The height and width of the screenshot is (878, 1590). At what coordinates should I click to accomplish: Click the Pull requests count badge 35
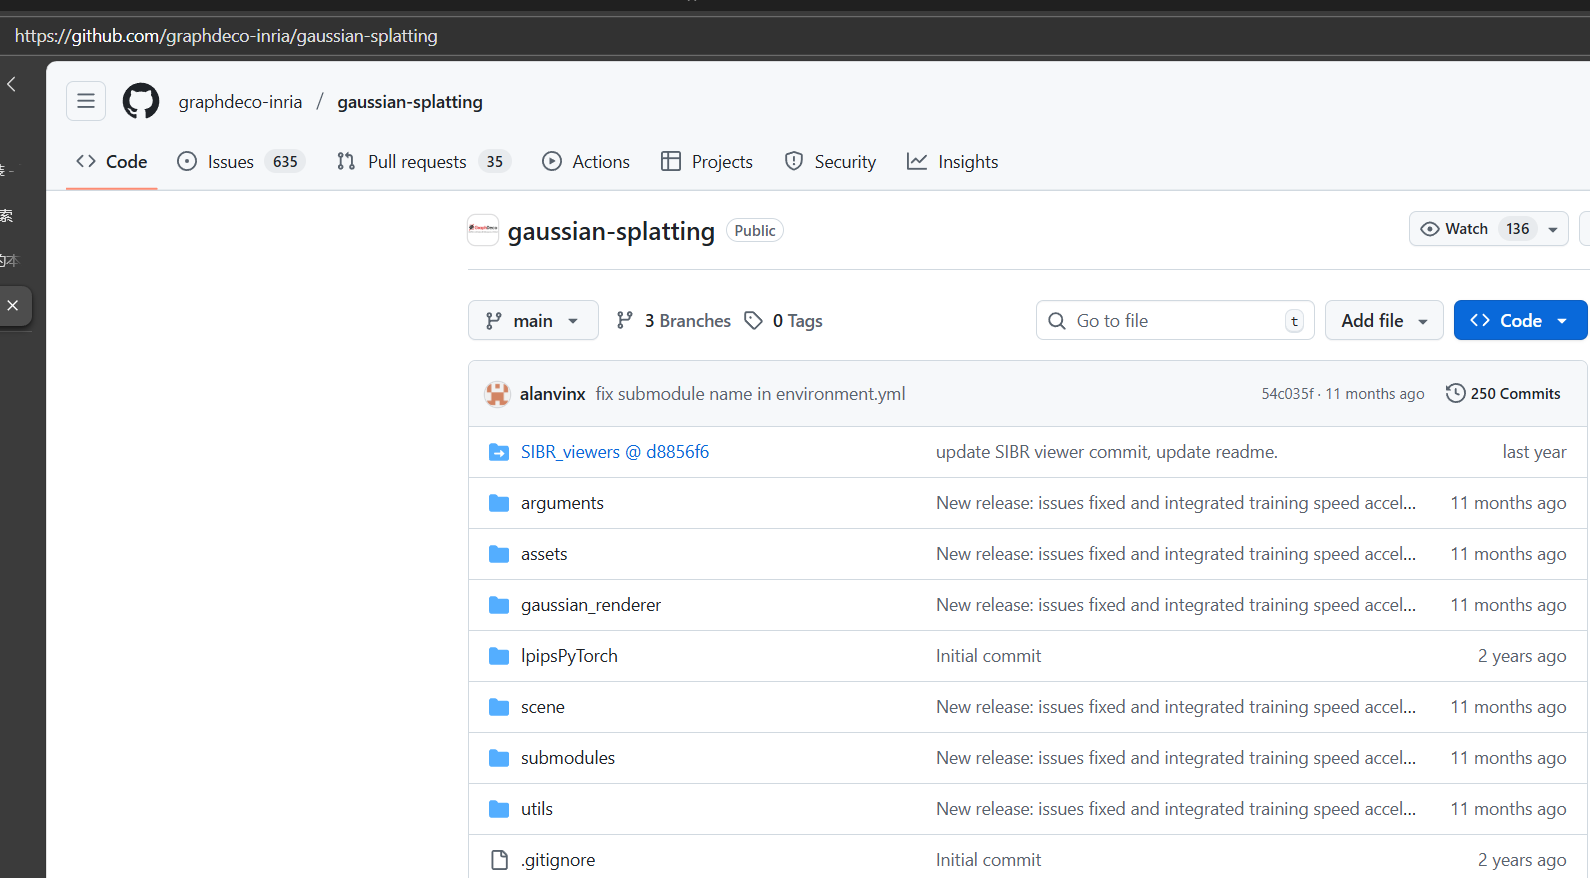[495, 162]
